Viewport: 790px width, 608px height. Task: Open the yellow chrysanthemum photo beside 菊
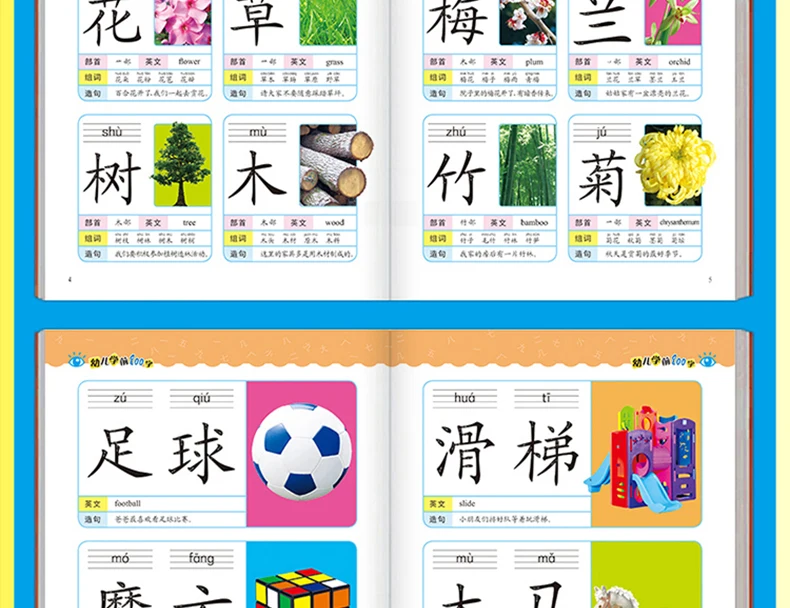675,165
